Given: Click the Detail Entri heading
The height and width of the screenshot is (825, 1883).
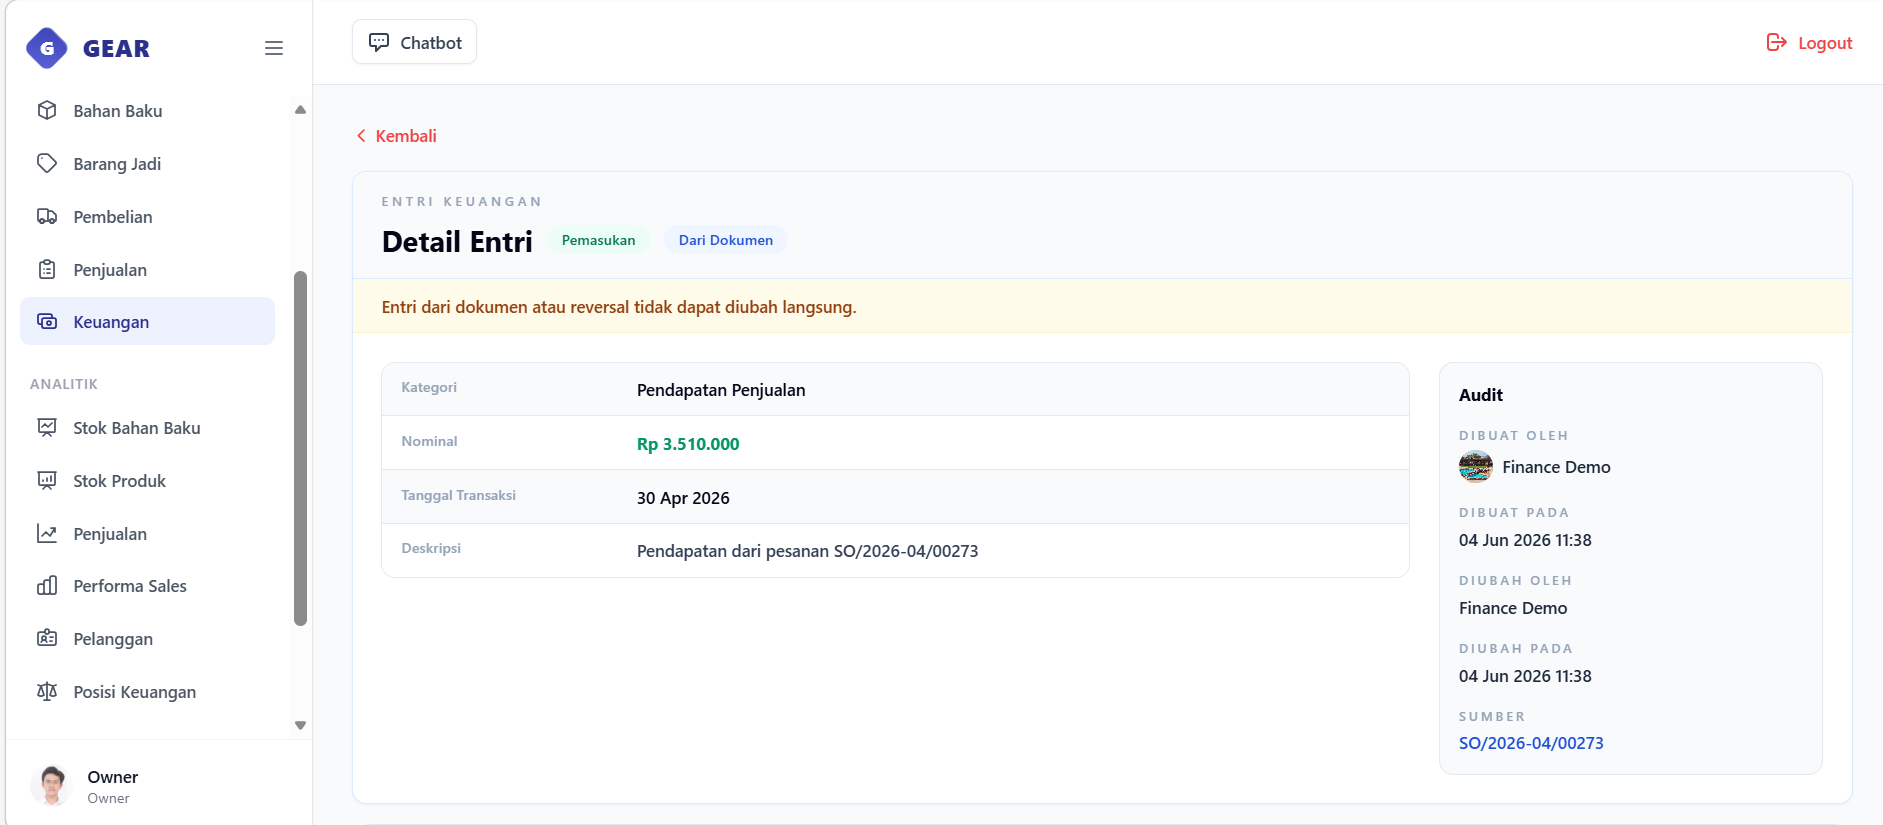Looking at the screenshot, I should pos(457,242).
